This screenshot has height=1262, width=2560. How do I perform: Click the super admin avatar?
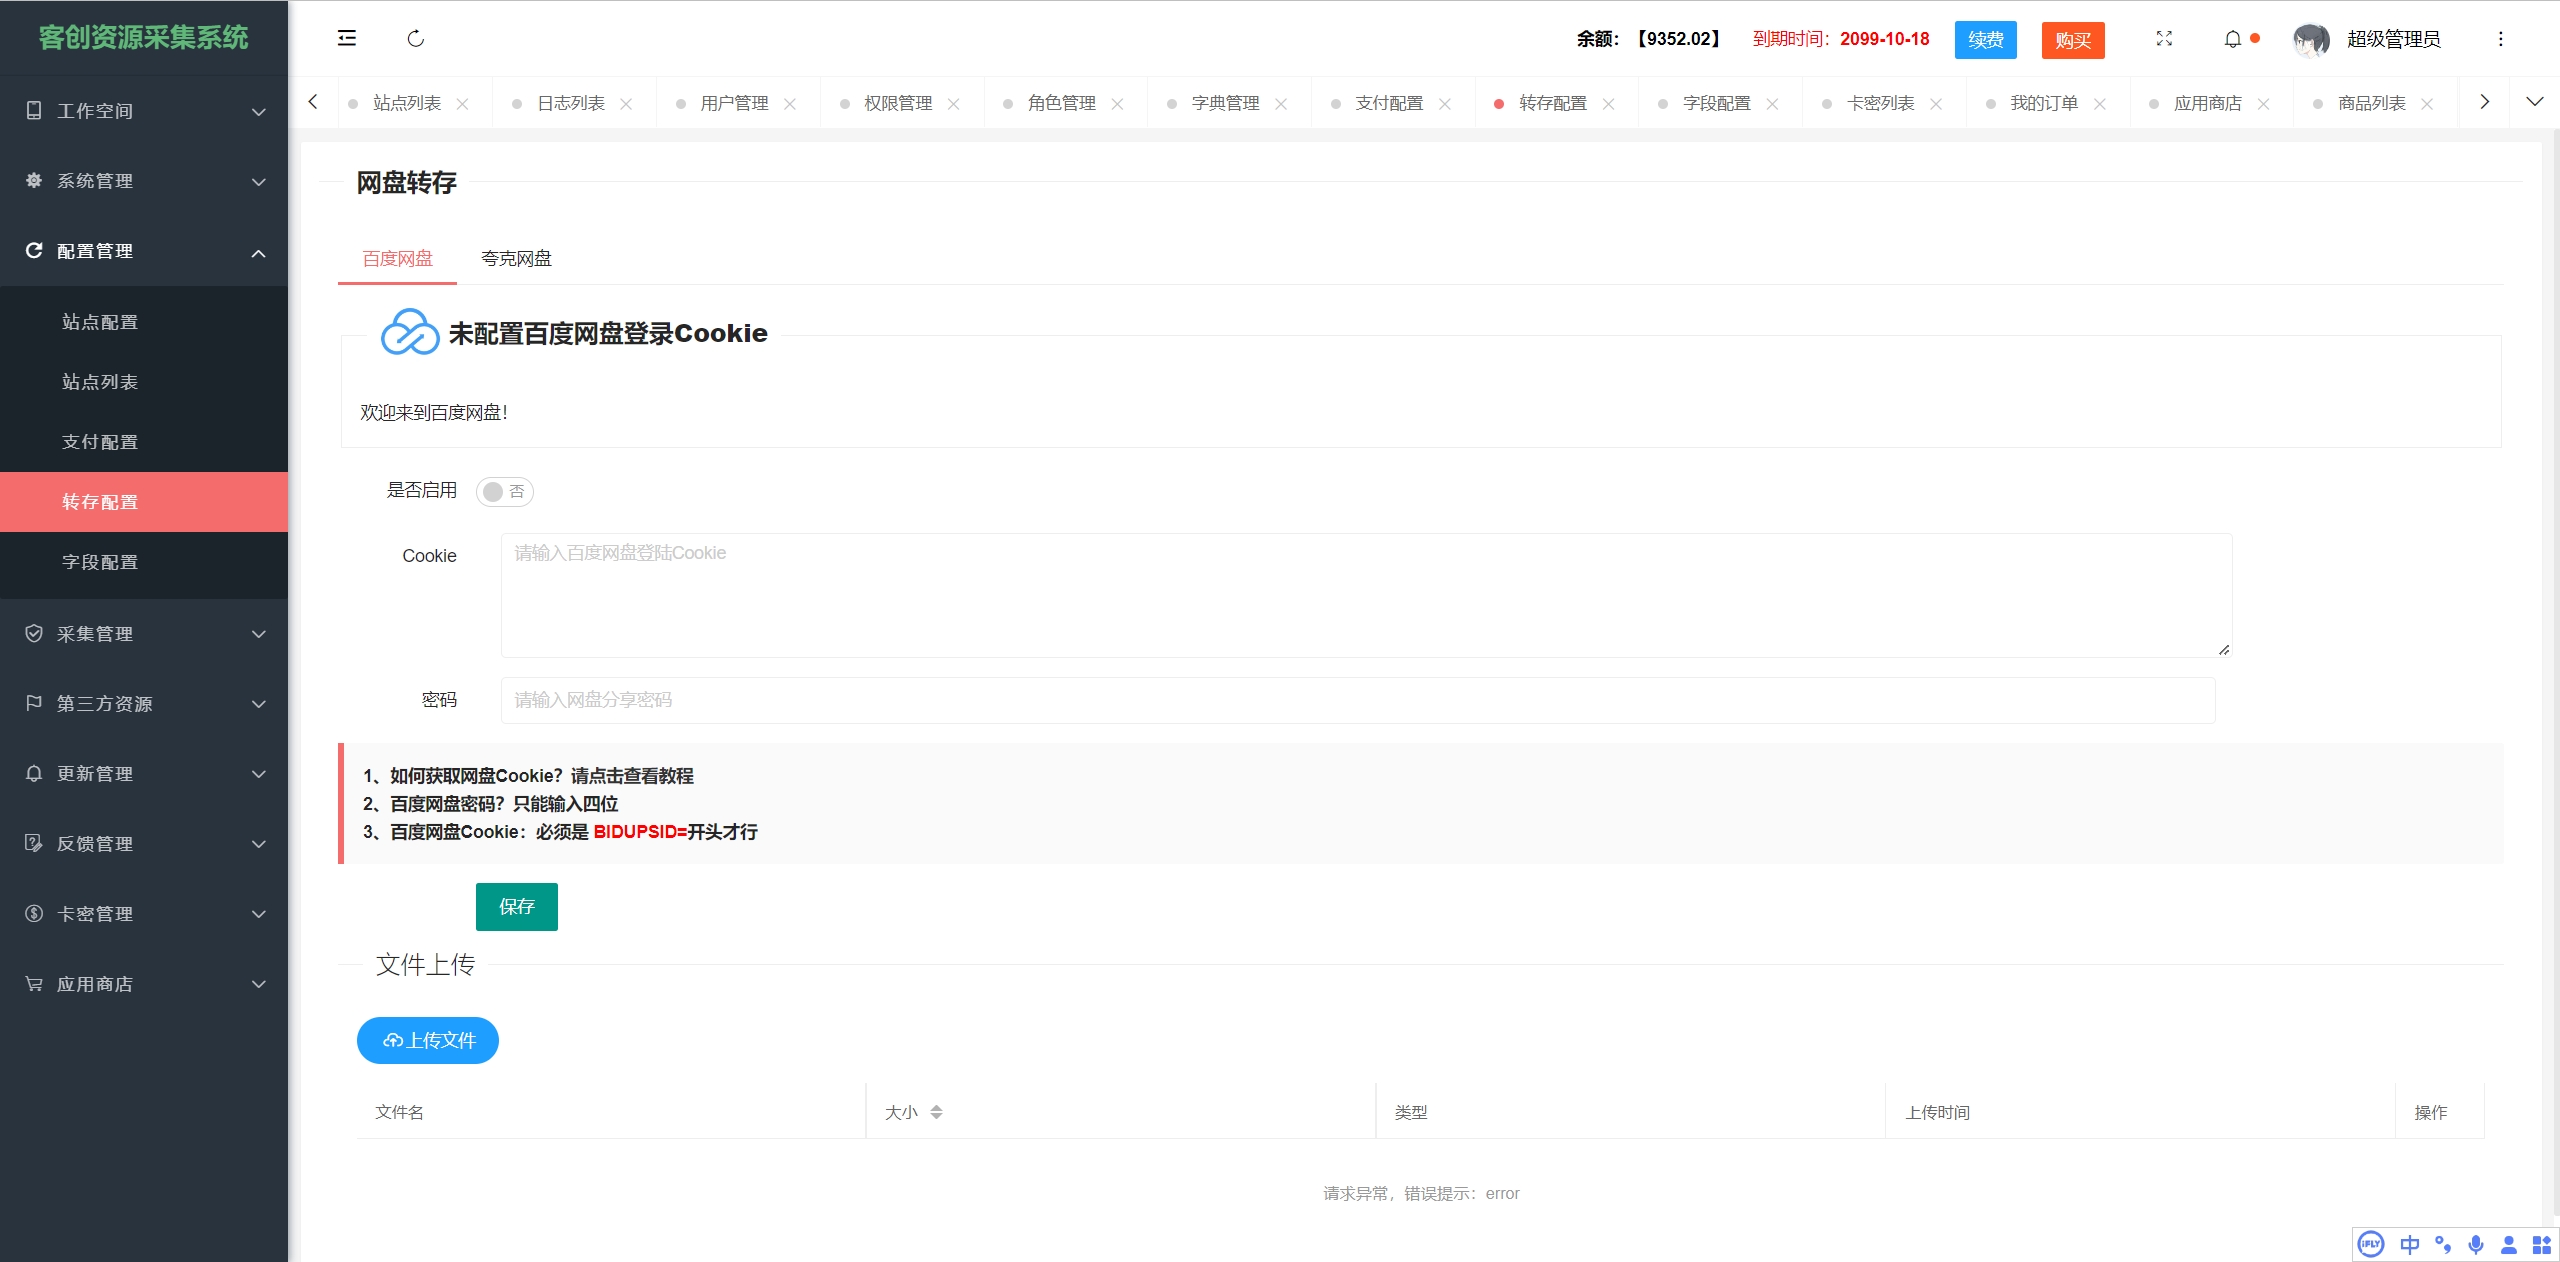2311,40
